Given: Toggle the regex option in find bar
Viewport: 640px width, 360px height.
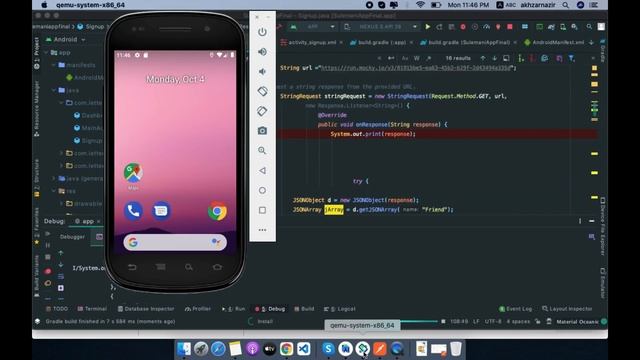Looking at the screenshot, I should point(429,58).
